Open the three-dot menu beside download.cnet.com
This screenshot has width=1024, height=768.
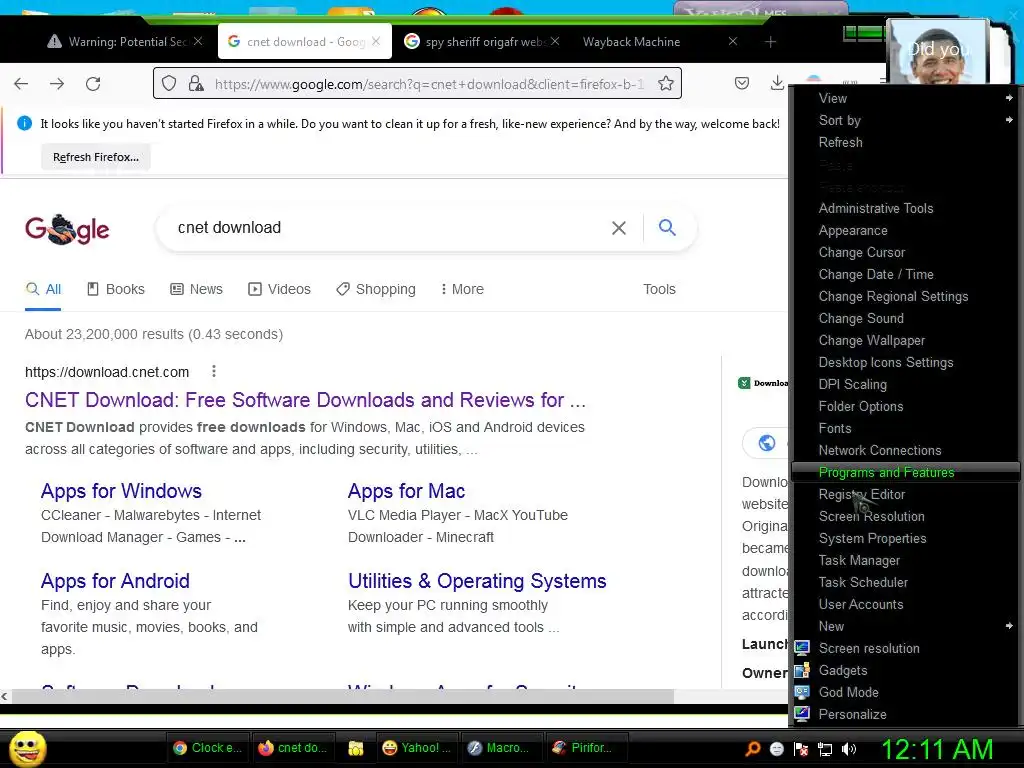pyautogui.click(x=214, y=372)
